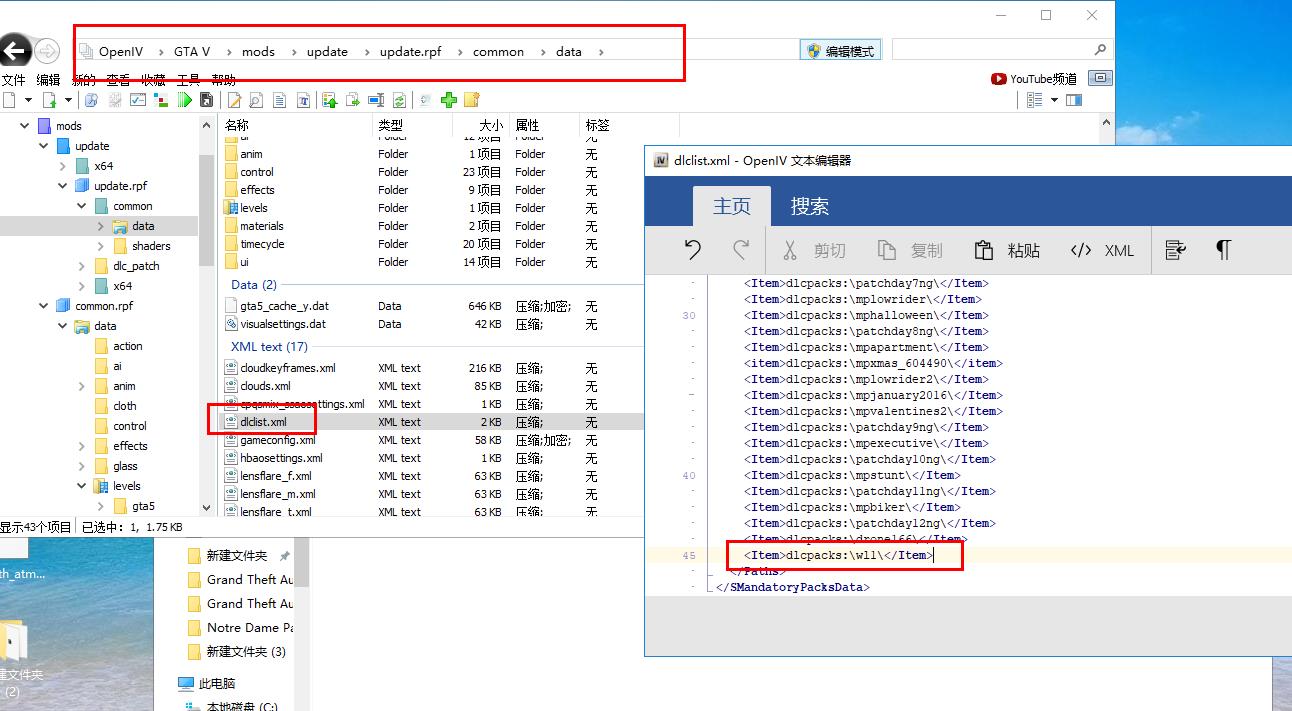Collapse the levels folder in the tree
The image size is (1292, 711).
(x=82, y=486)
